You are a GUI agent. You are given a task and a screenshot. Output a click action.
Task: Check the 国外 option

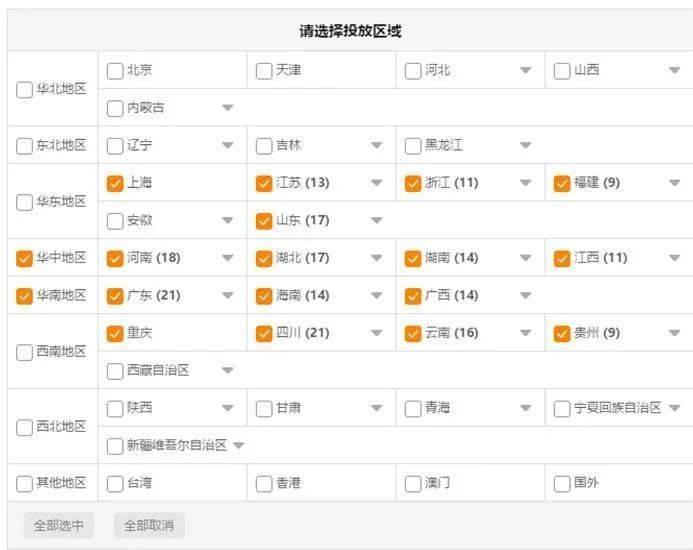tap(562, 484)
